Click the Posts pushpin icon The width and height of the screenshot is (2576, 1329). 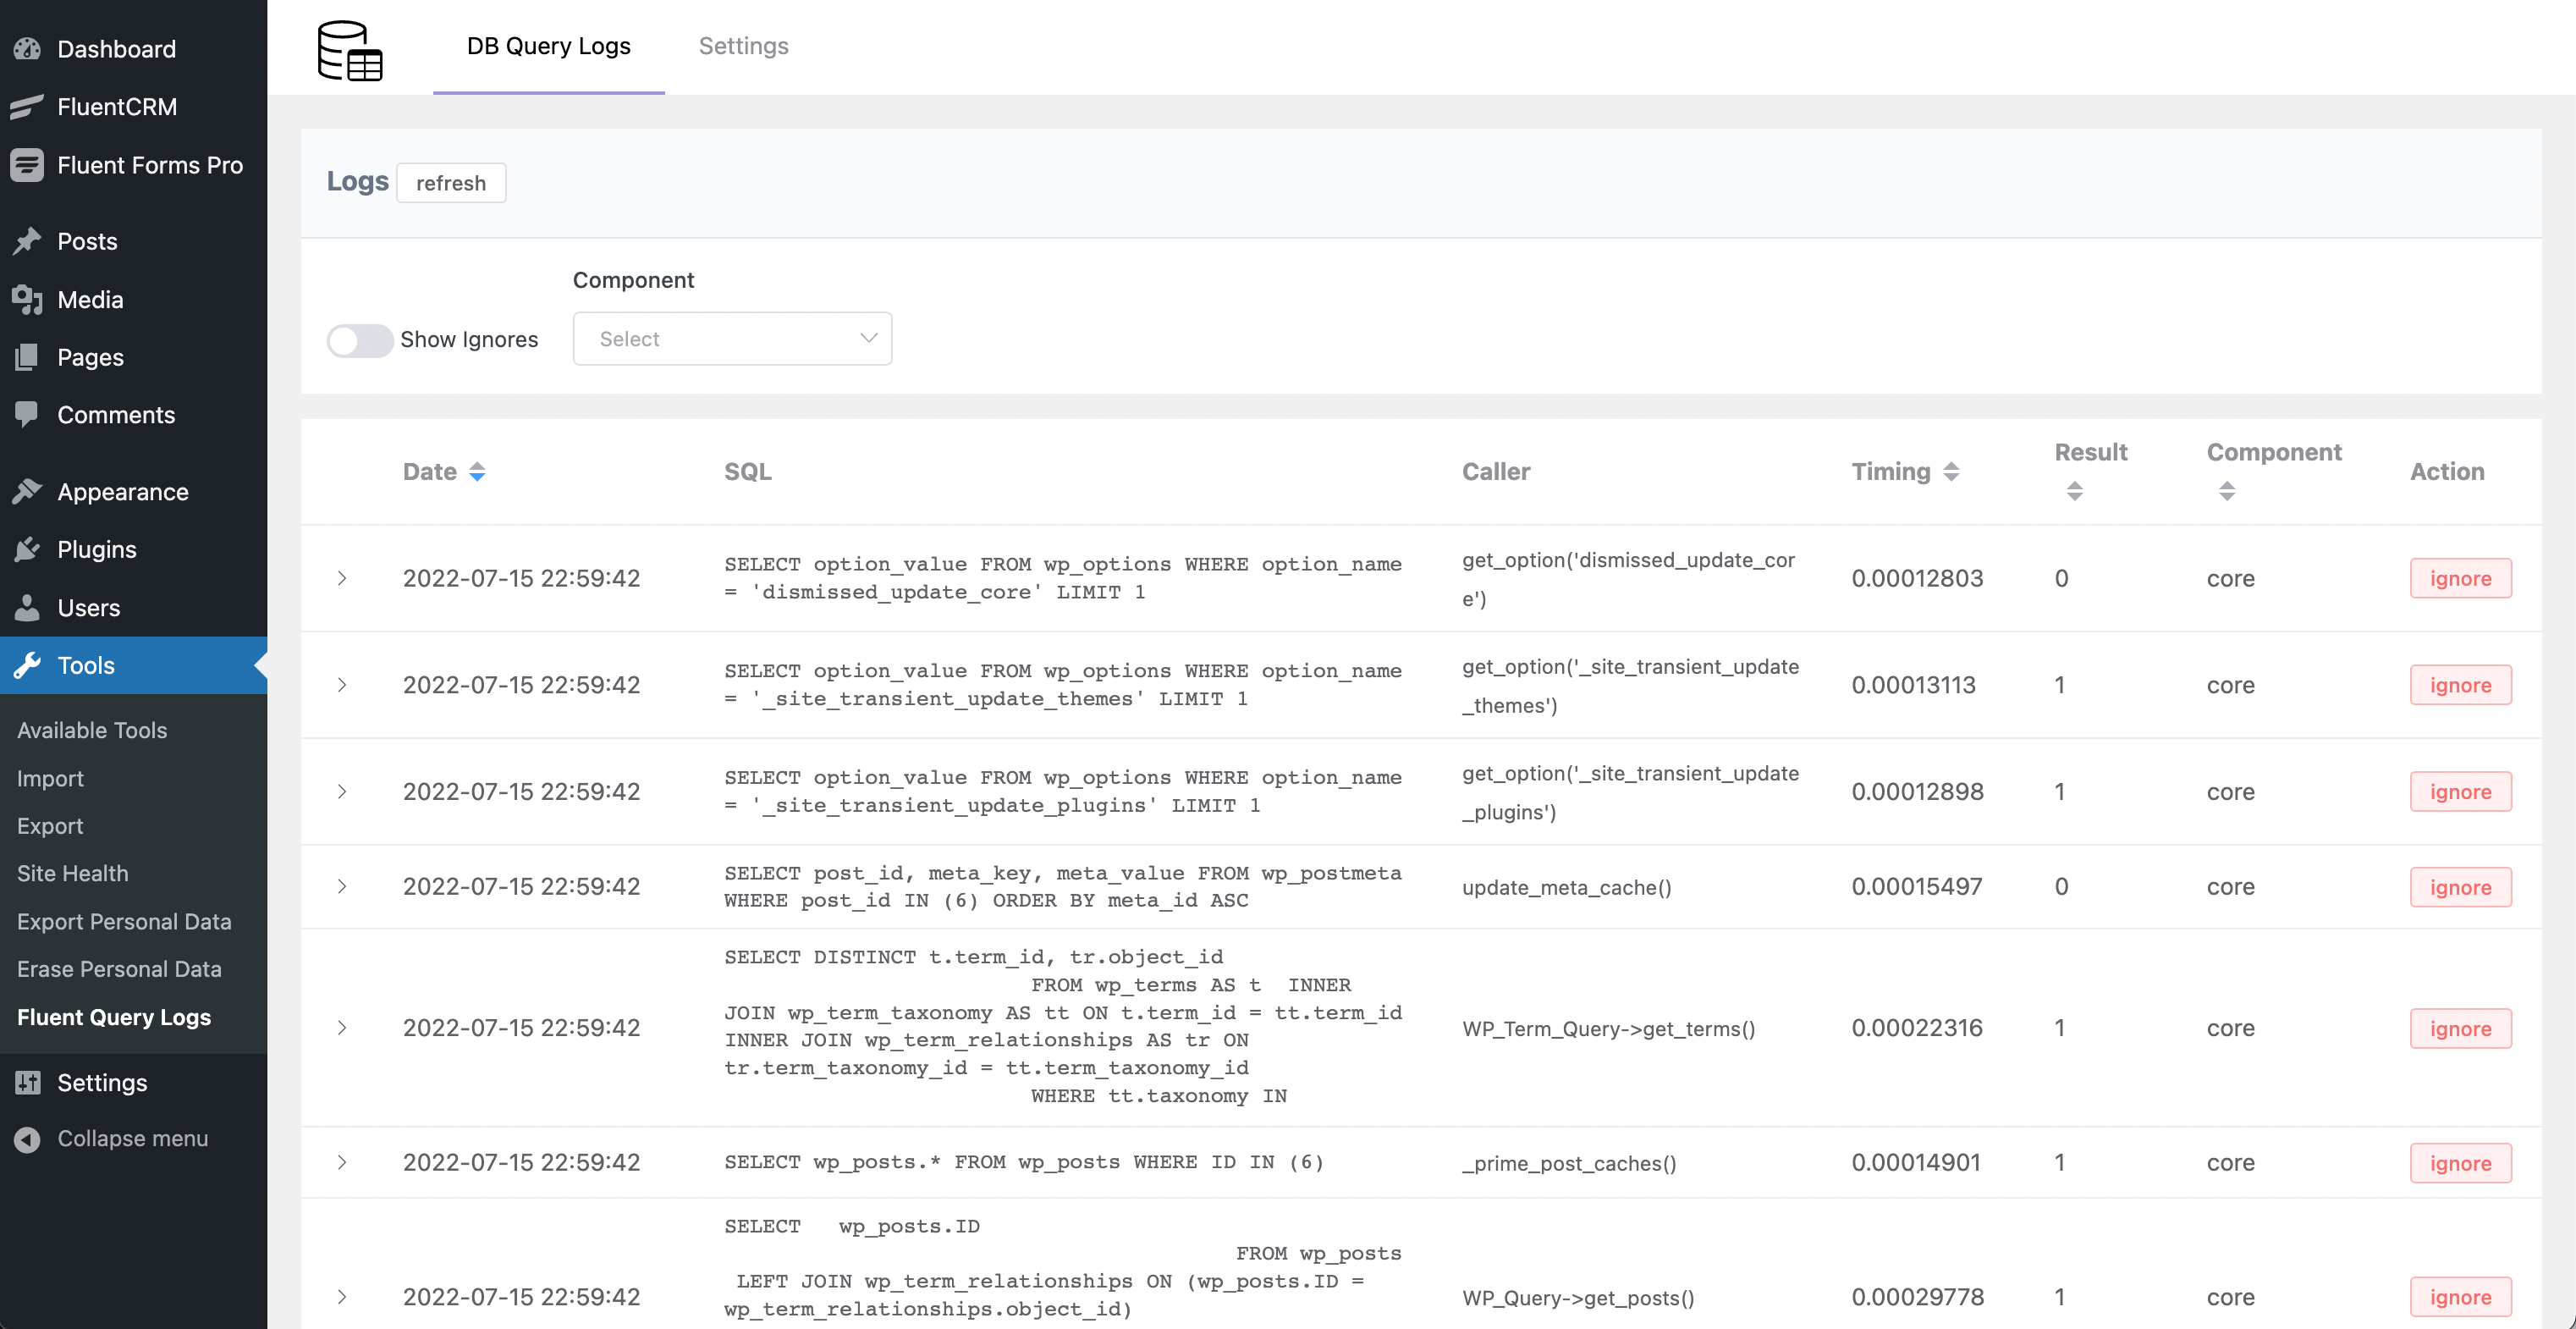coord(27,241)
